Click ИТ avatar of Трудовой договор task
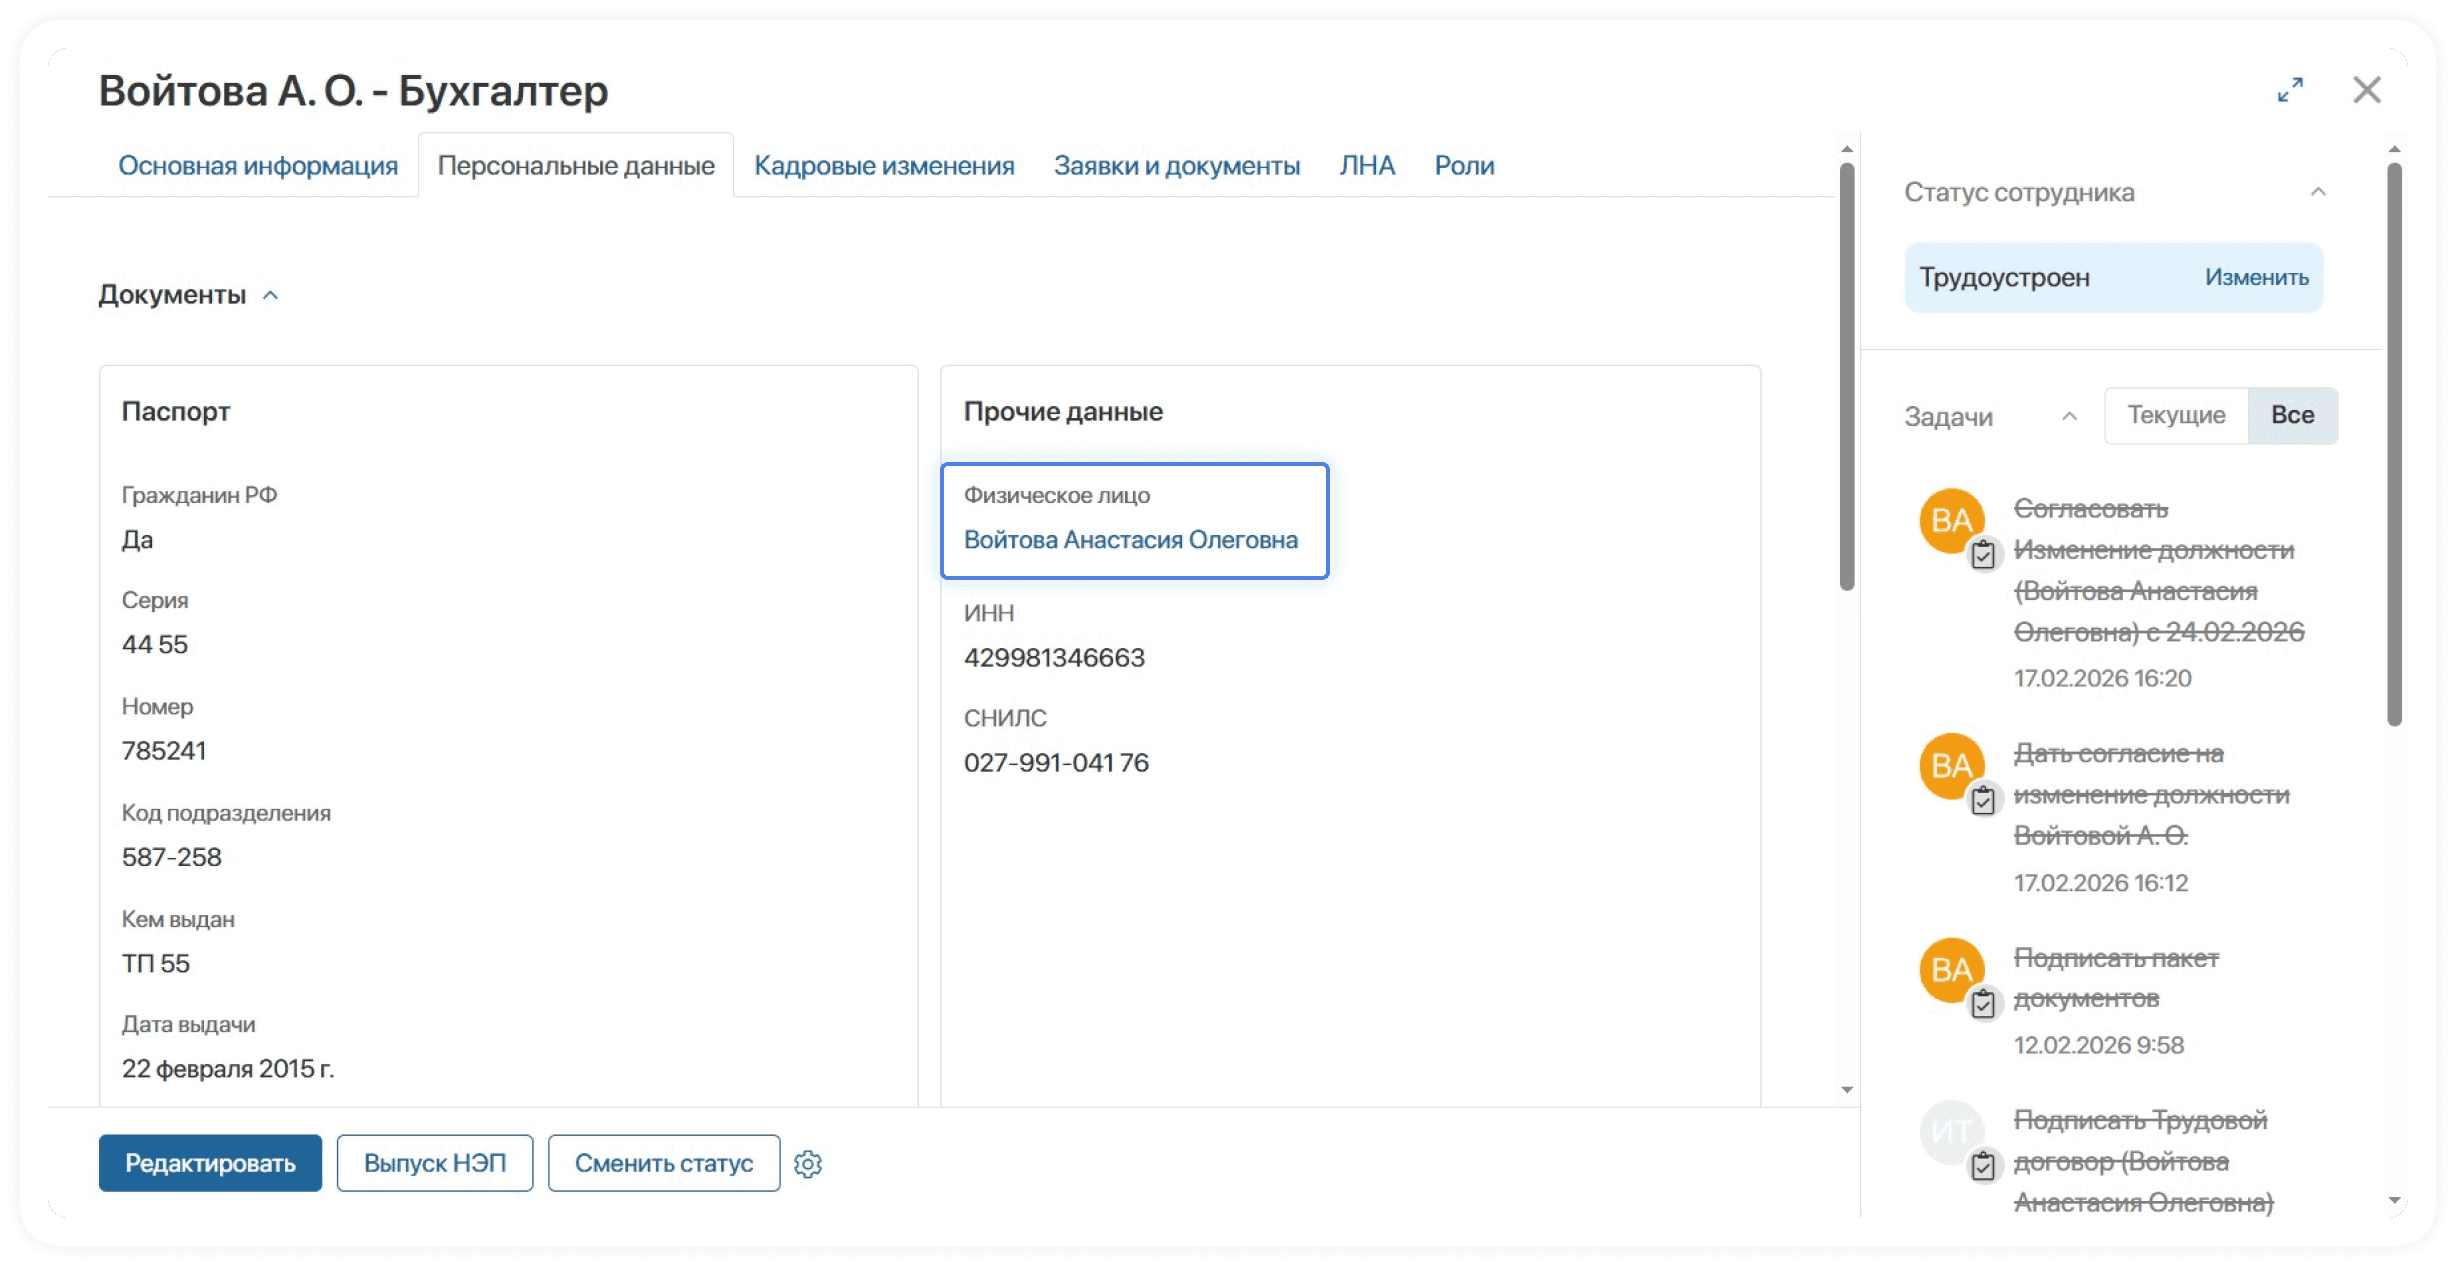Image resolution: width=2456 pixels, height=1266 pixels. [x=1950, y=1131]
